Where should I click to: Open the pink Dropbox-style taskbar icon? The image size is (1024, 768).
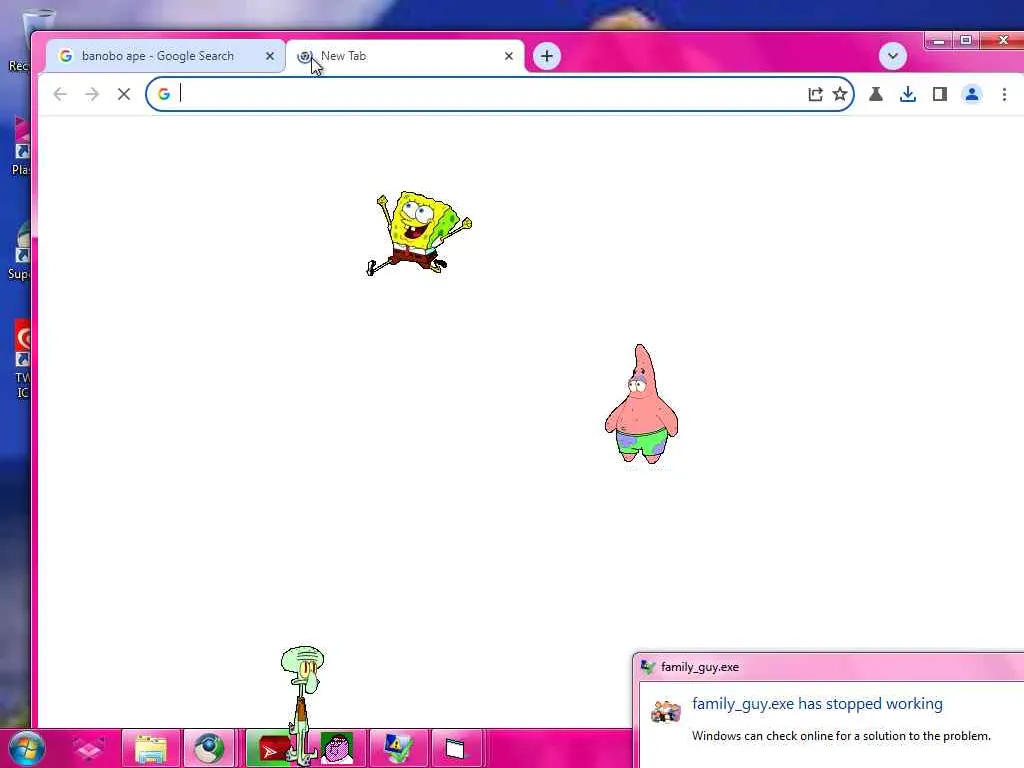88,748
